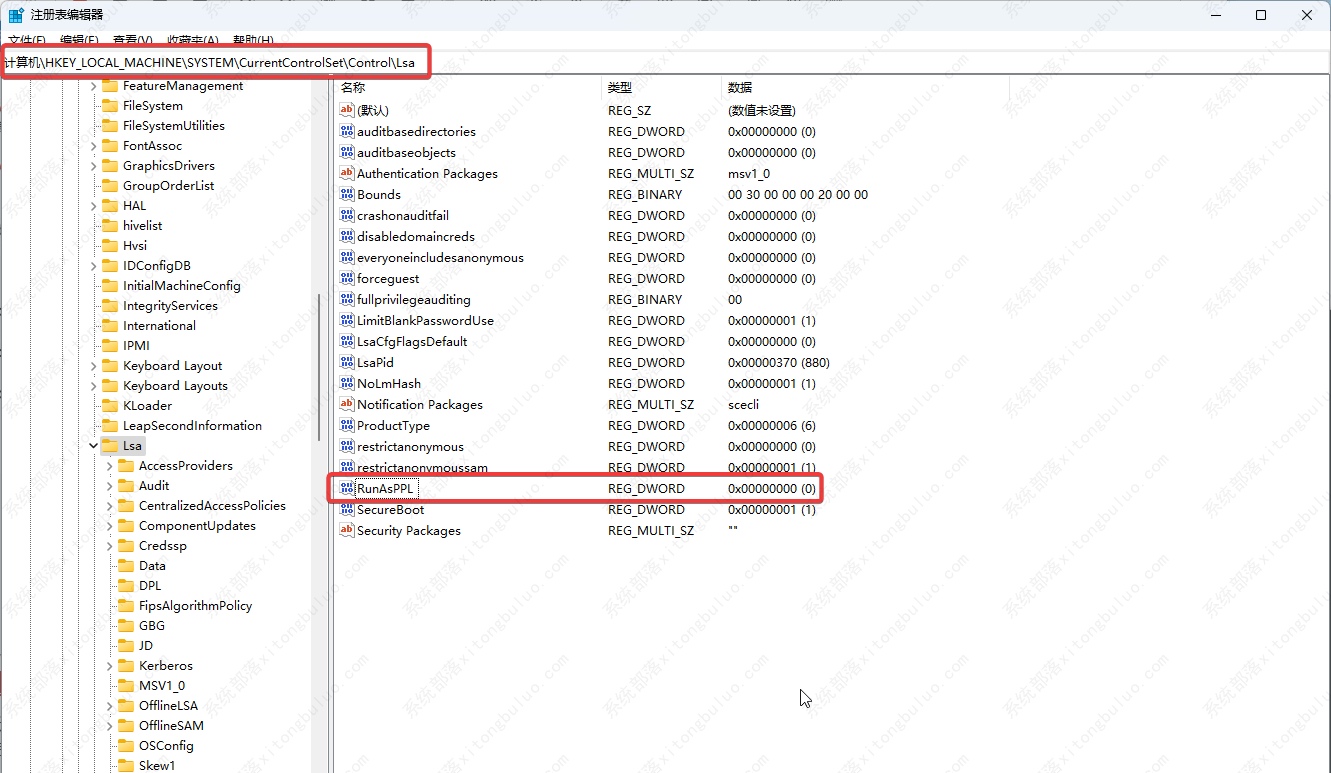Click the RunAsPPL DWORD value icon
1331x773 pixels.
(347, 488)
